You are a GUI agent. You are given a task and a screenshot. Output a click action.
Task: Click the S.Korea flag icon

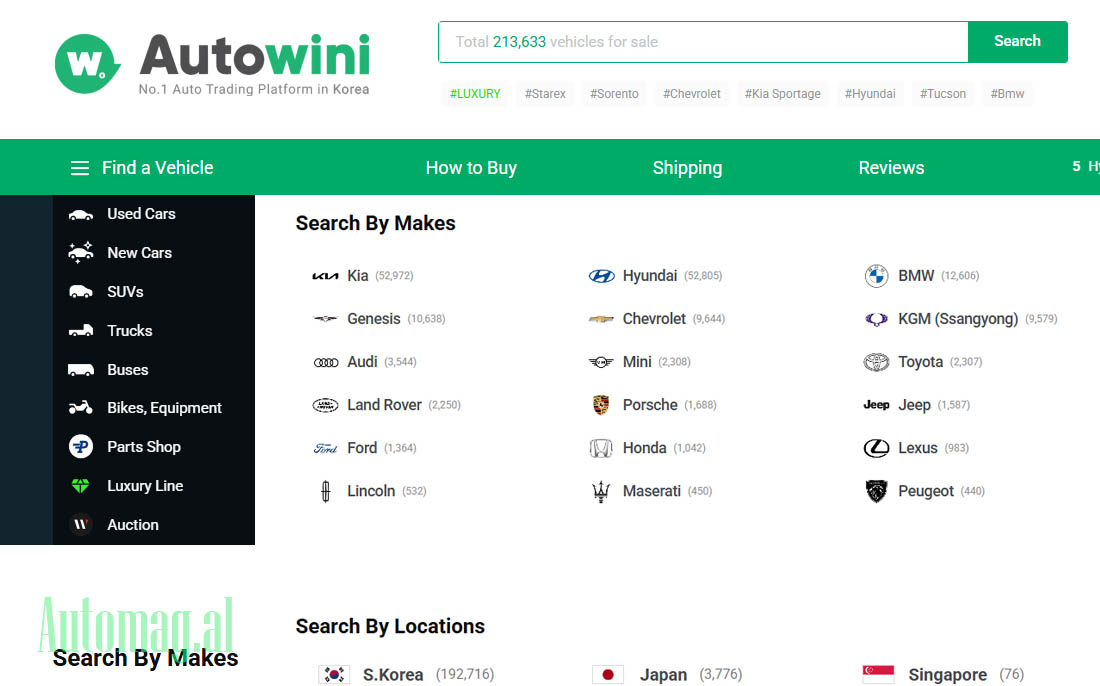coord(334,675)
